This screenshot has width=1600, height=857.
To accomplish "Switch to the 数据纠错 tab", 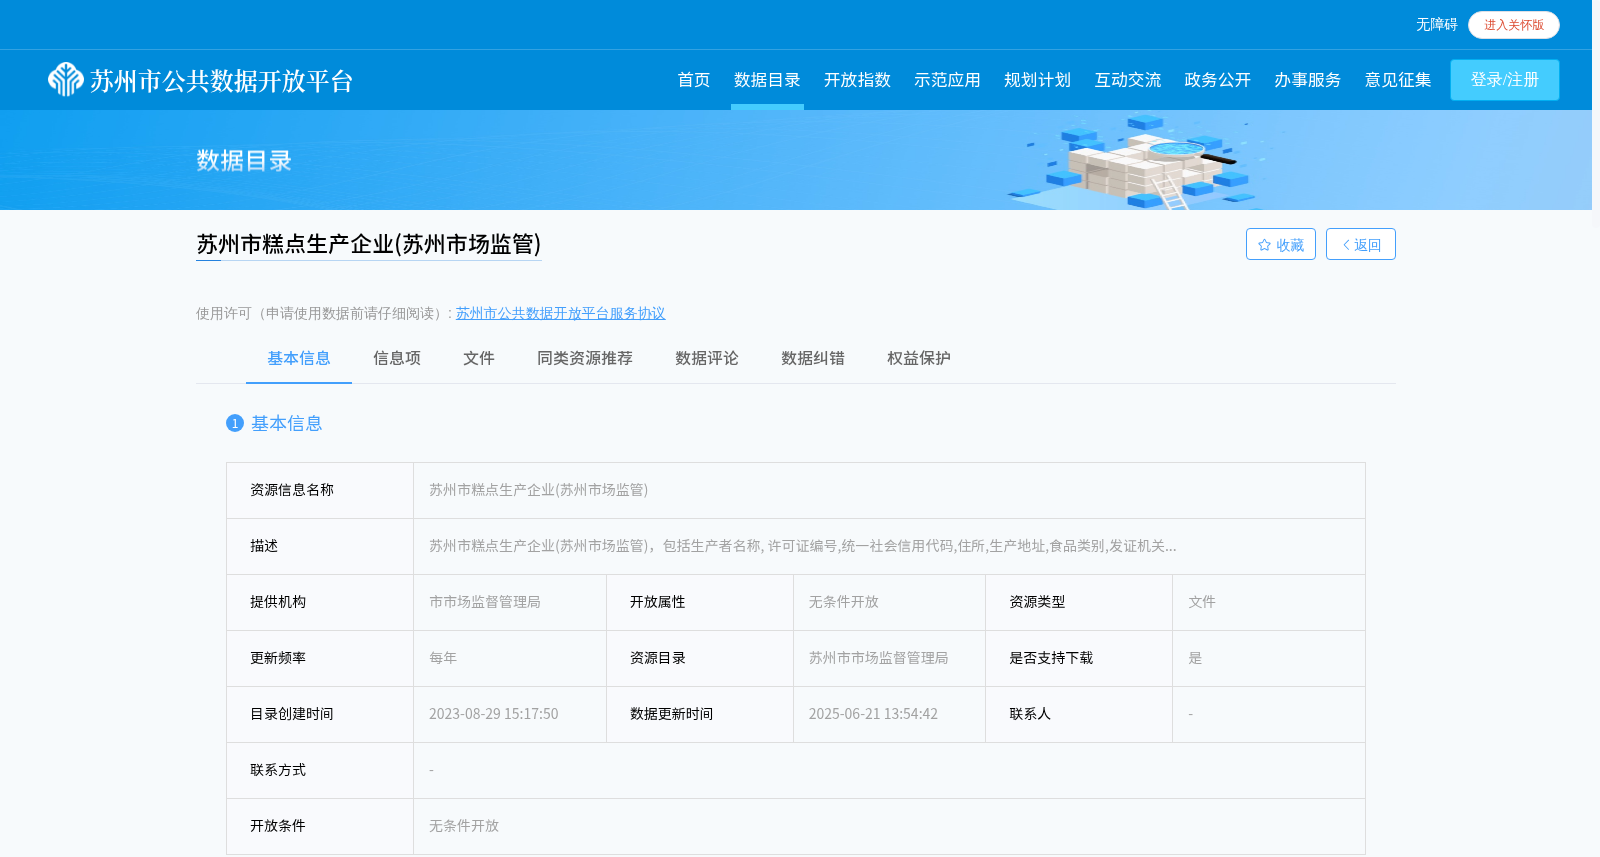I will [813, 358].
